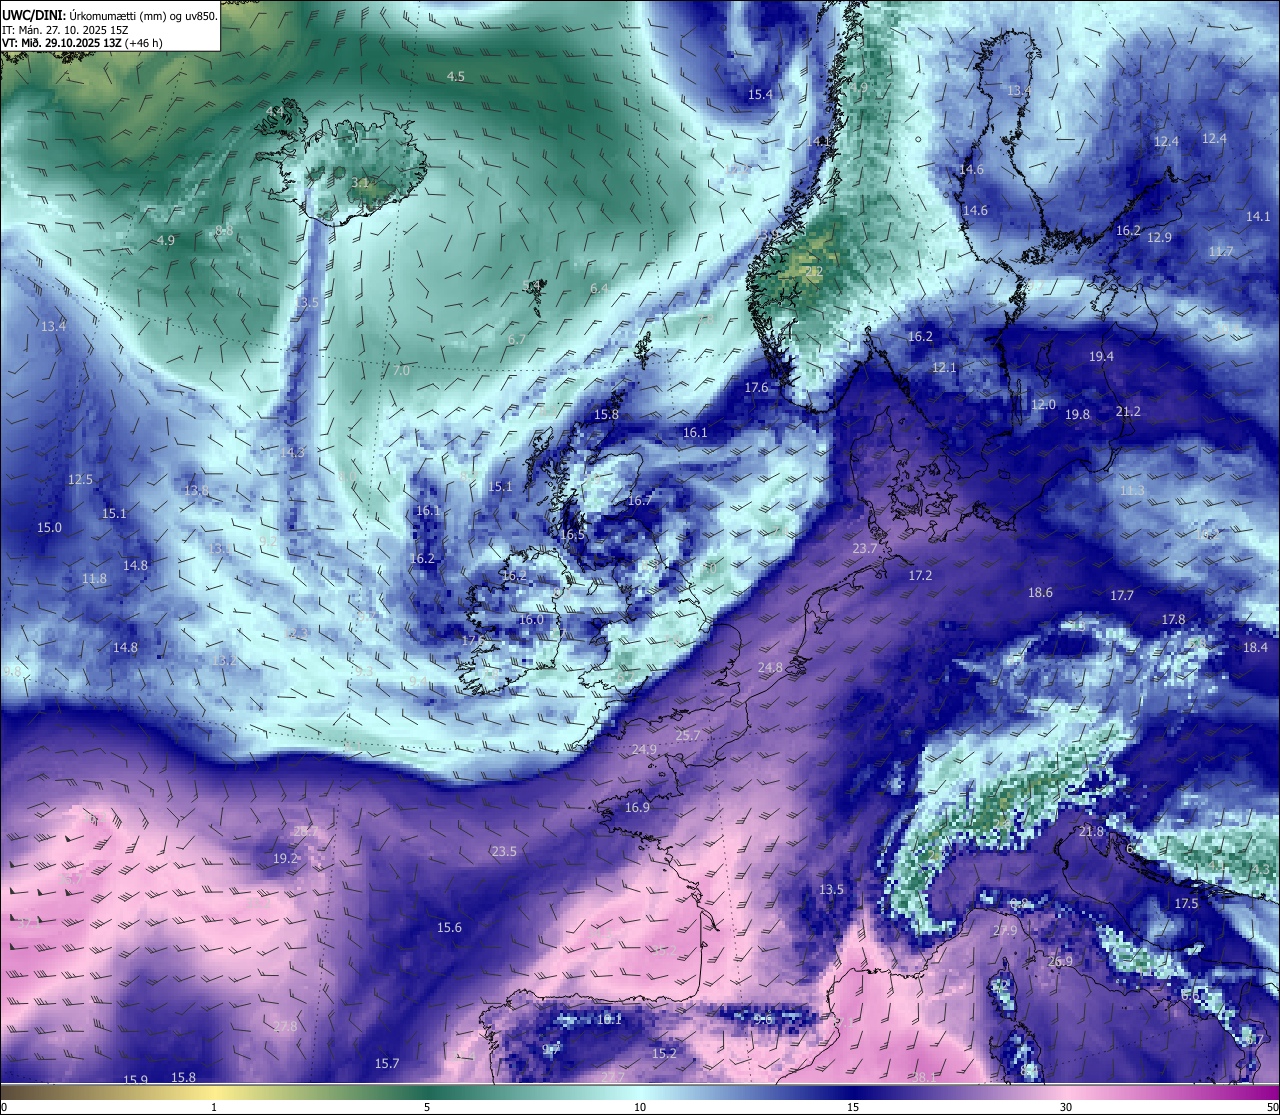
Task: Click the "12.0" map value
Action: [1043, 405]
